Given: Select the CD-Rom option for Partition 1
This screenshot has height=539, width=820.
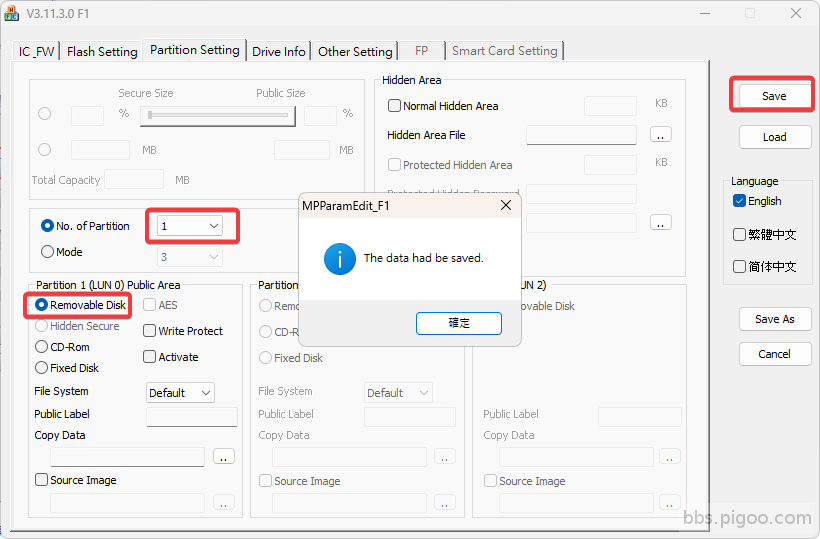Looking at the screenshot, I should (42, 347).
